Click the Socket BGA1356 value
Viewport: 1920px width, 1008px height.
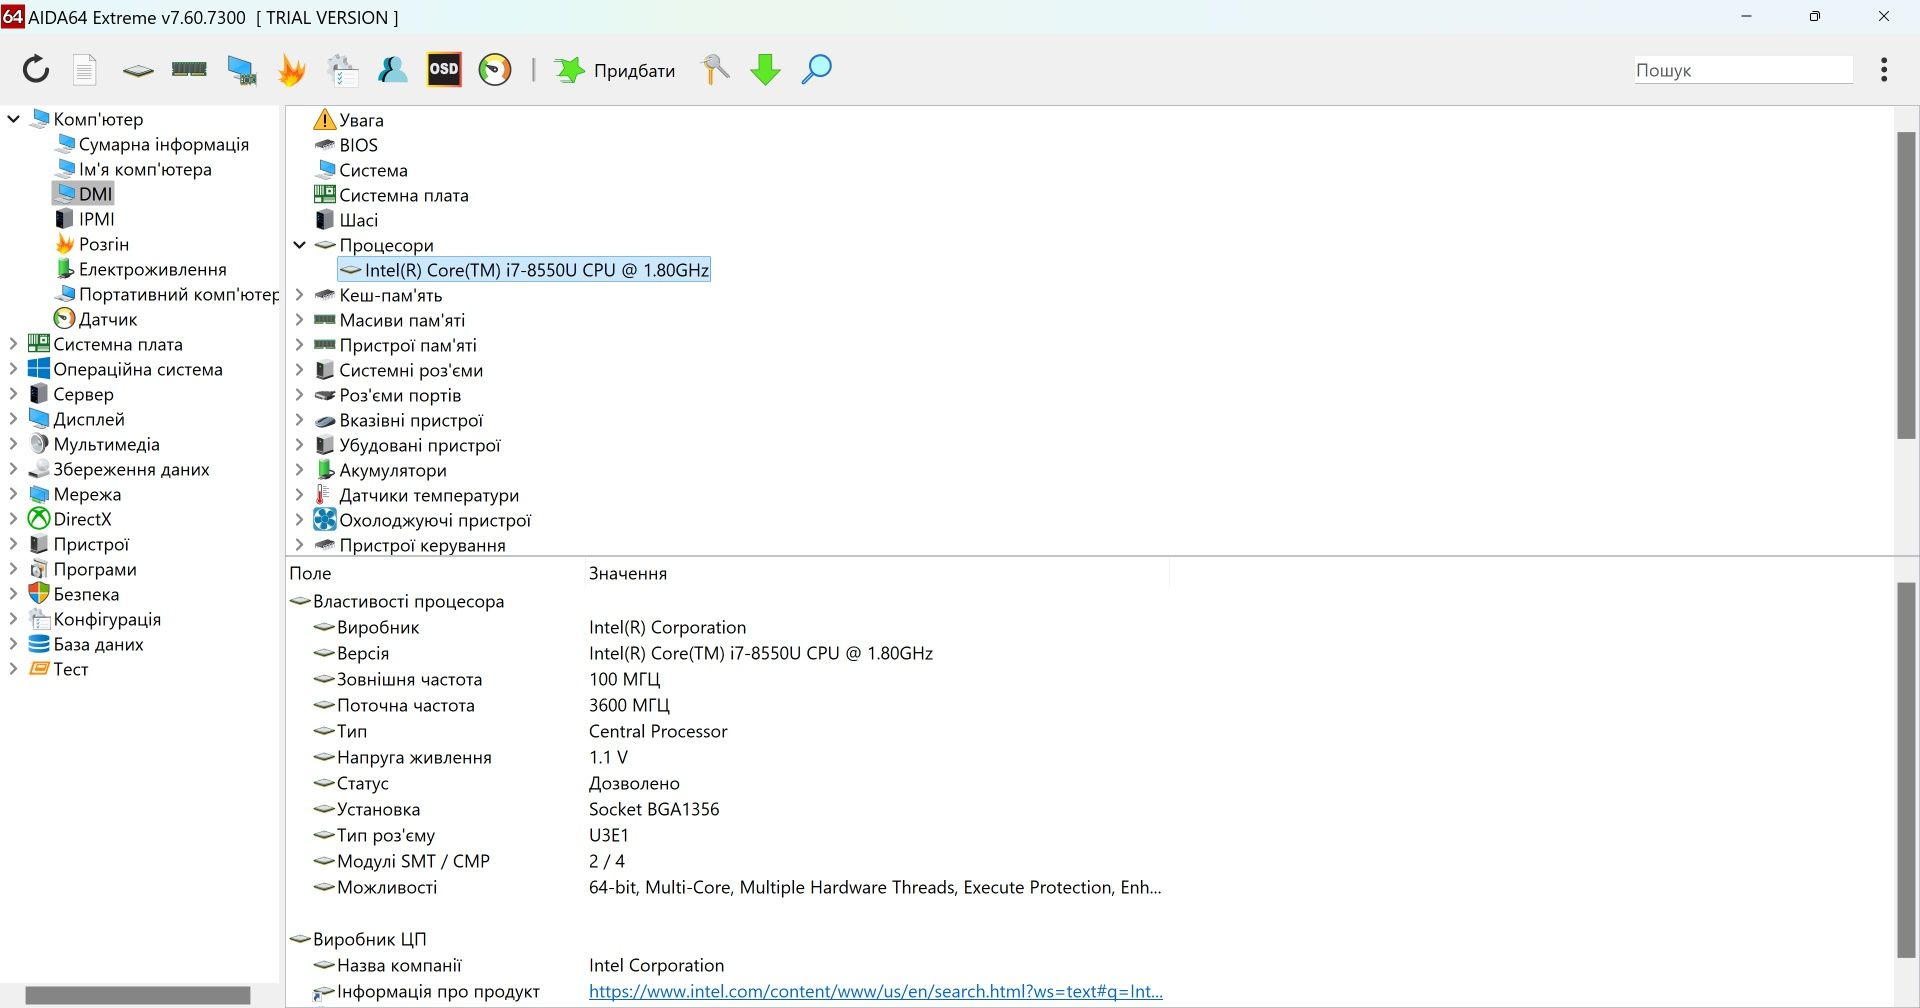click(x=654, y=809)
